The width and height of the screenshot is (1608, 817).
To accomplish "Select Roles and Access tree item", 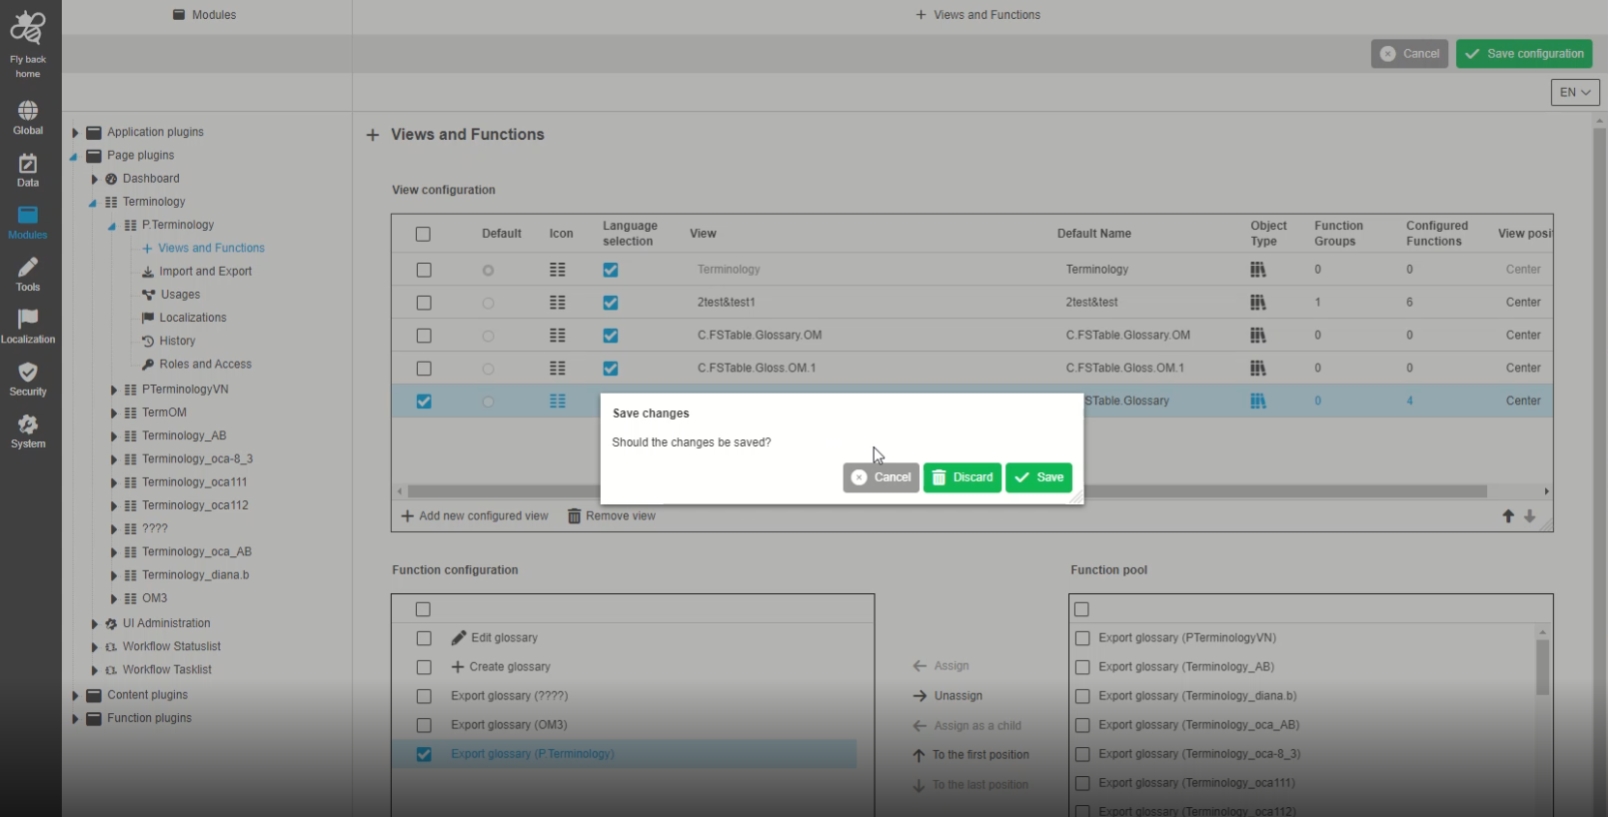I will click(205, 364).
